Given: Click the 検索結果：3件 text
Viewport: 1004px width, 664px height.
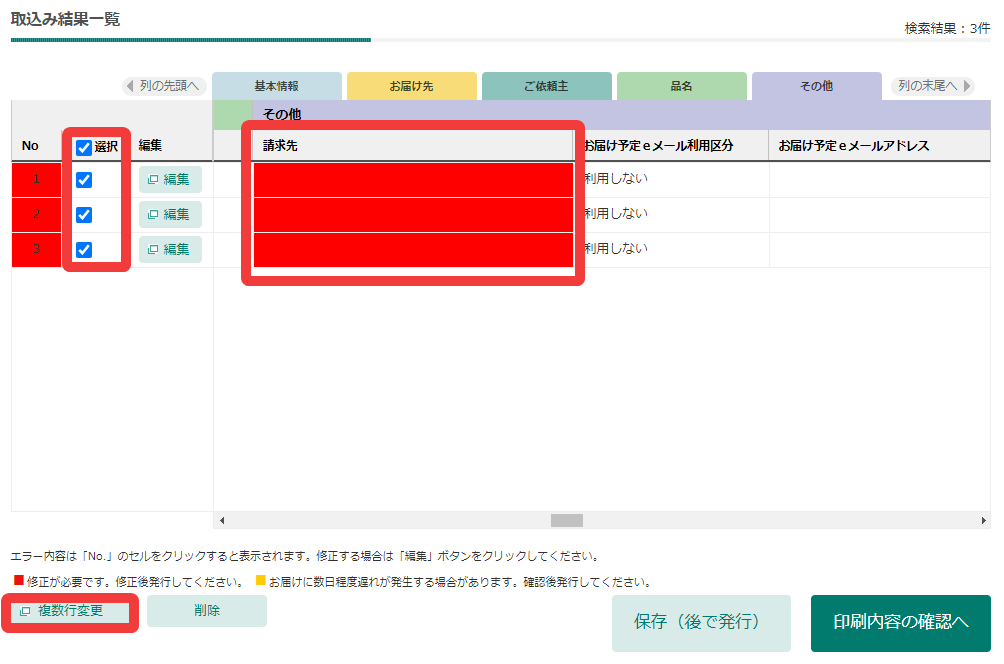Looking at the screenshot, I should point(947,28).
